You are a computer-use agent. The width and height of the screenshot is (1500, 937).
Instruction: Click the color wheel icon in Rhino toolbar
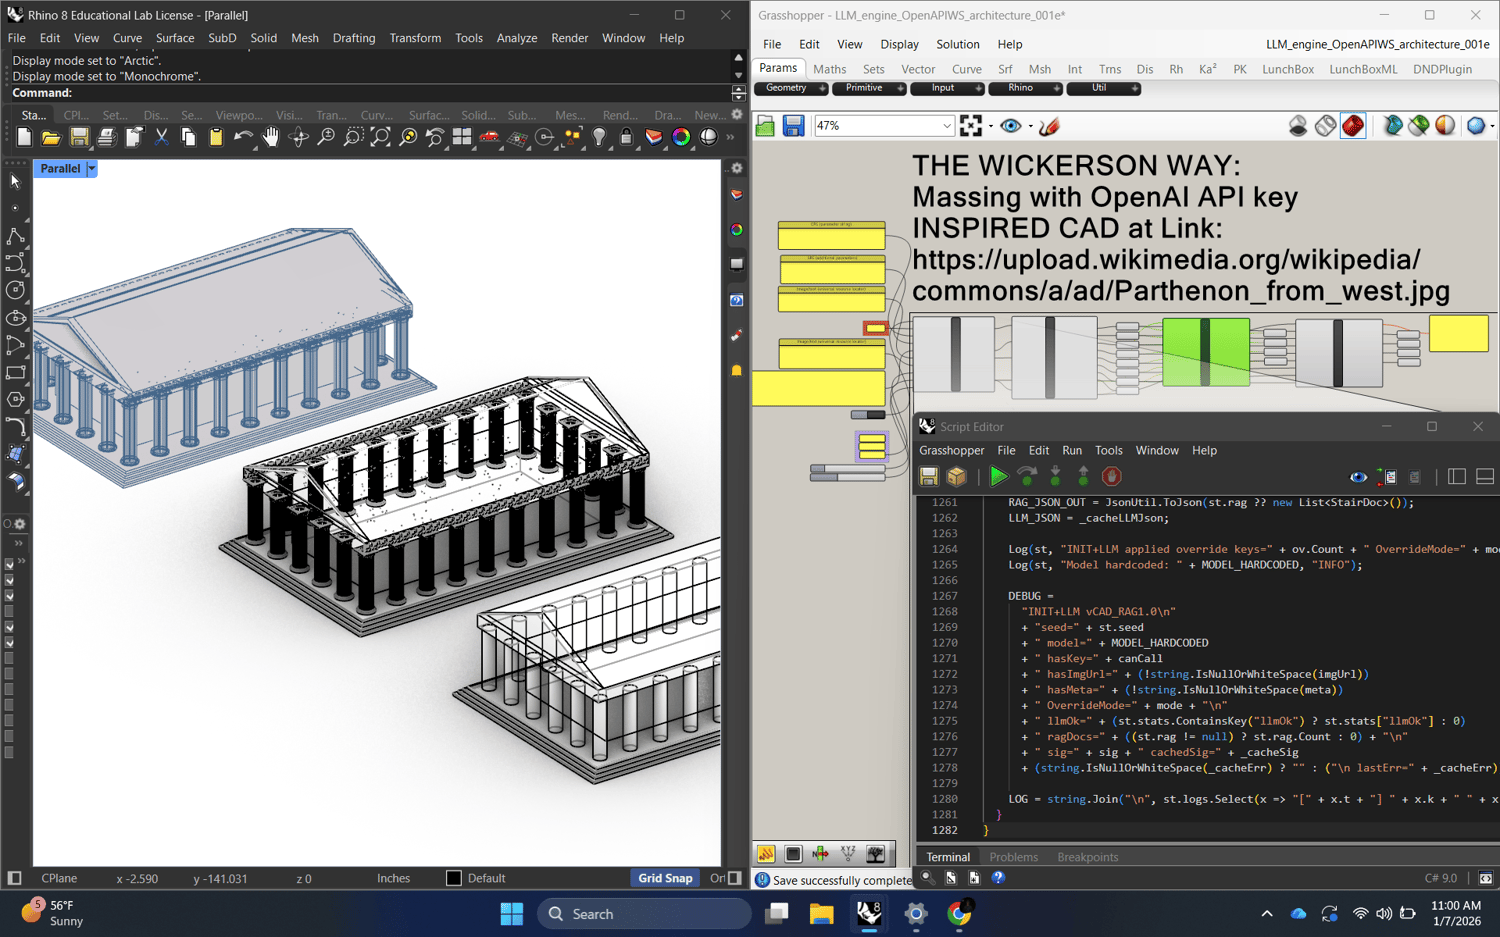point(681,138)
